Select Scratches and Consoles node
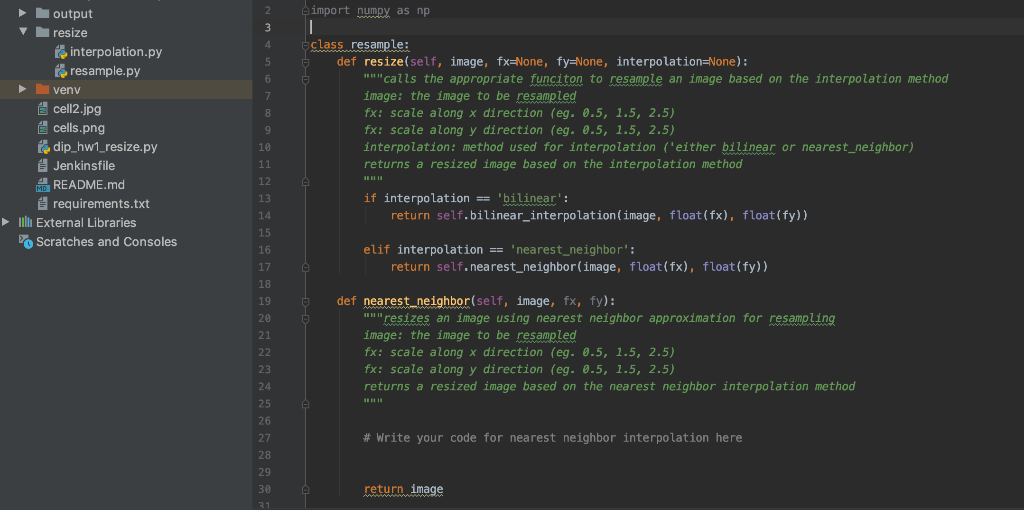 [106, 242]
